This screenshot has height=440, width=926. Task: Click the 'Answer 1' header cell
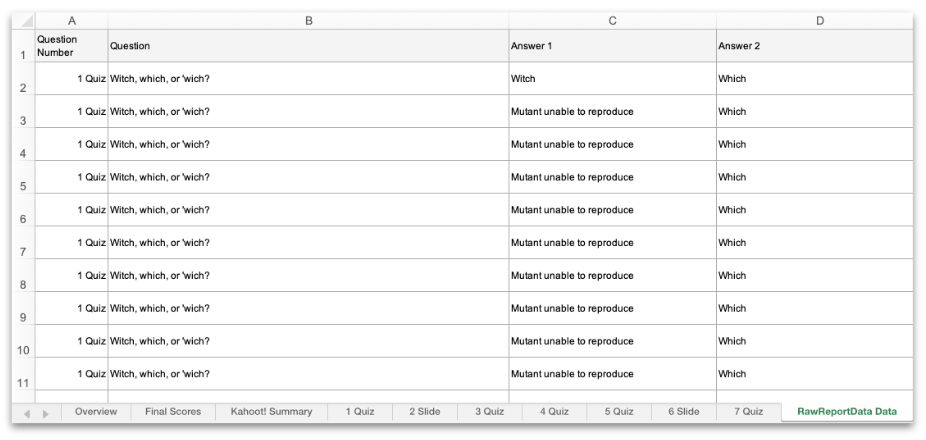pos(612,46)
